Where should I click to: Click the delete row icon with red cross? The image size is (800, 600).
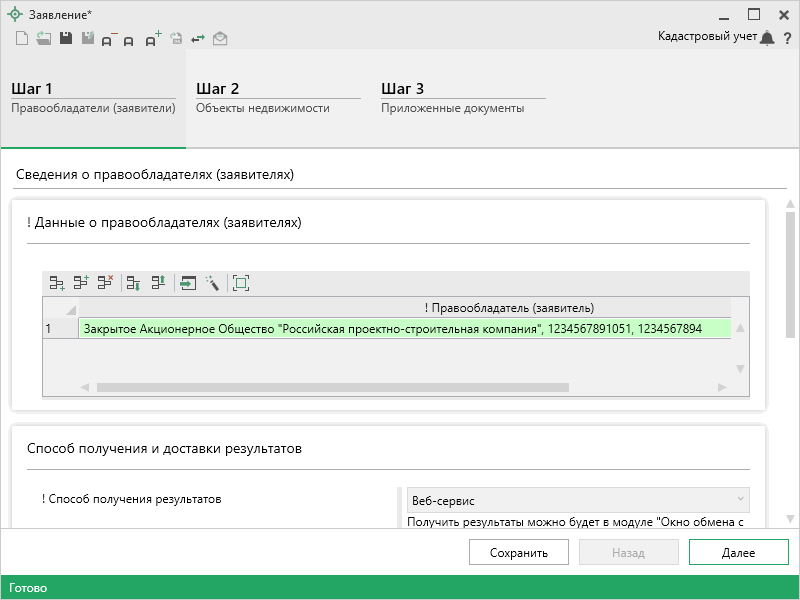105,283
